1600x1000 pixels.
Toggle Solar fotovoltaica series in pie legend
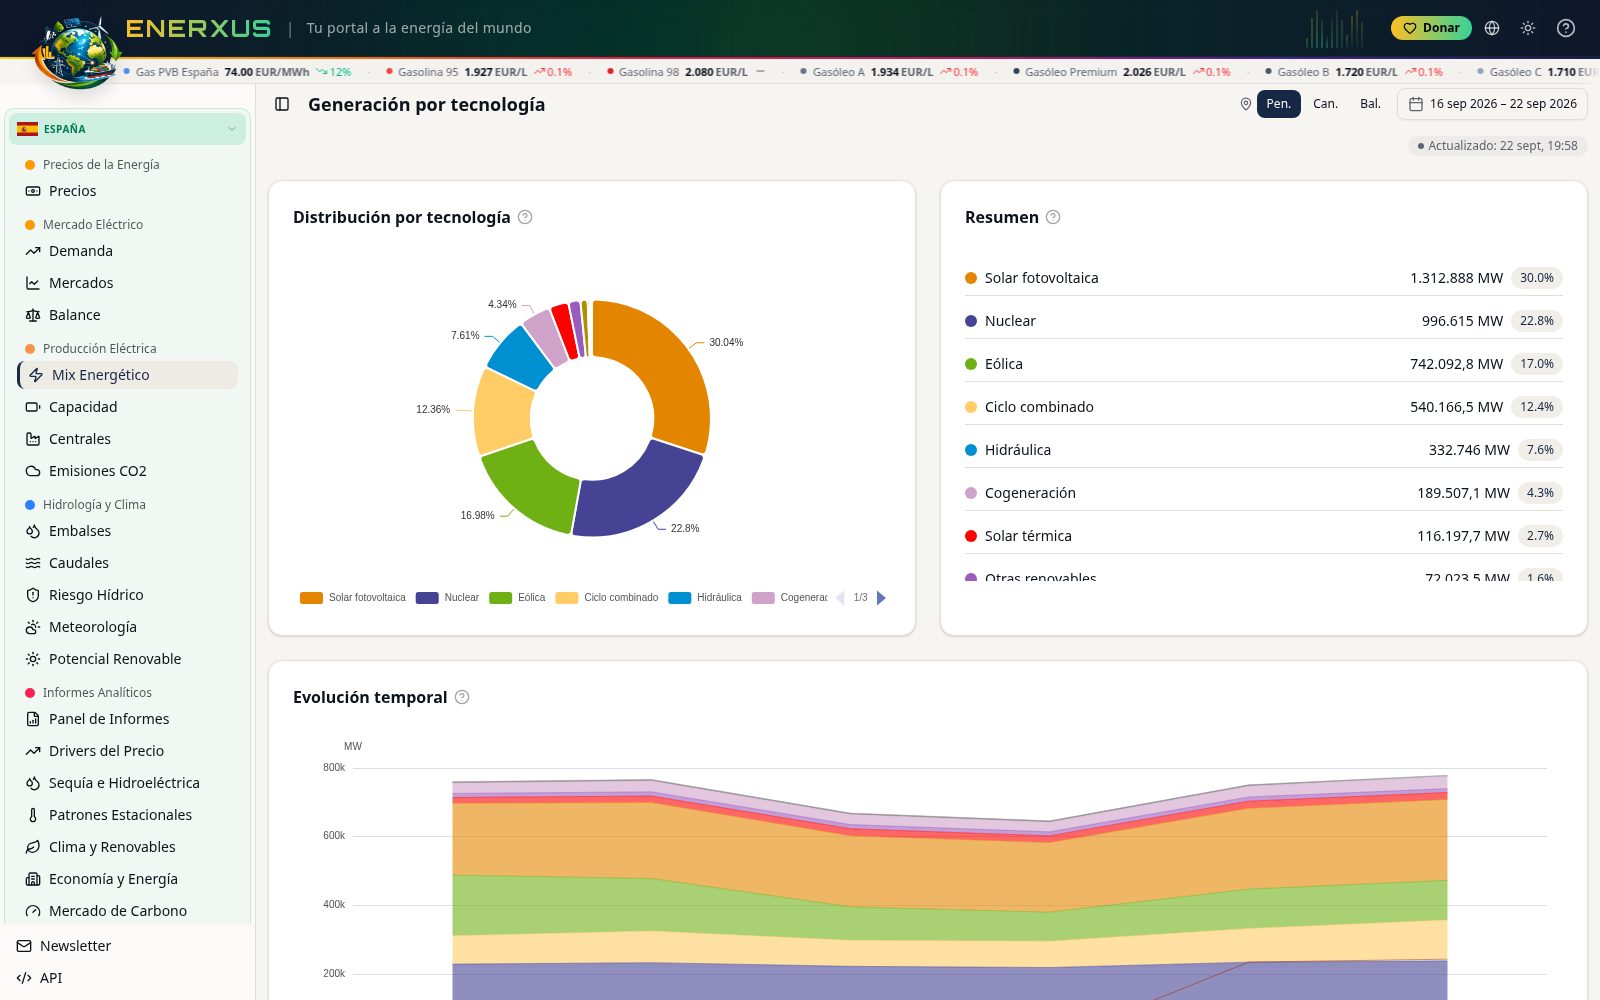tap(353, 598)
